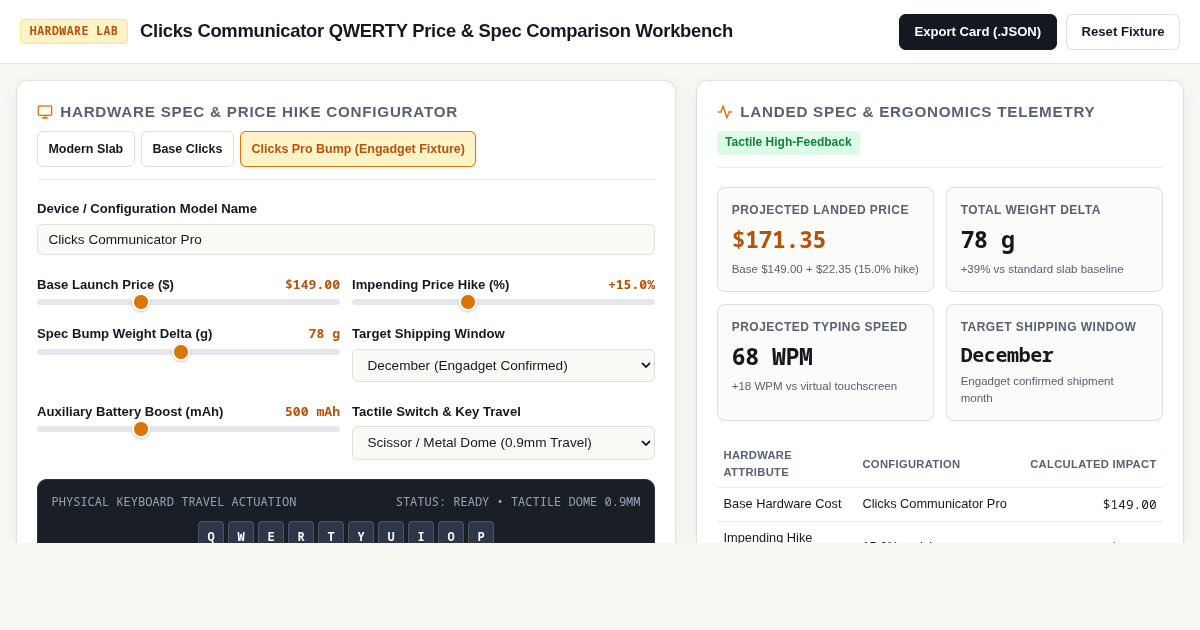The height and width of the screenshot is (630, 1200).
Task: Click the Clicks Communicator Pro configuration cell
Action: tap(935, 504)
